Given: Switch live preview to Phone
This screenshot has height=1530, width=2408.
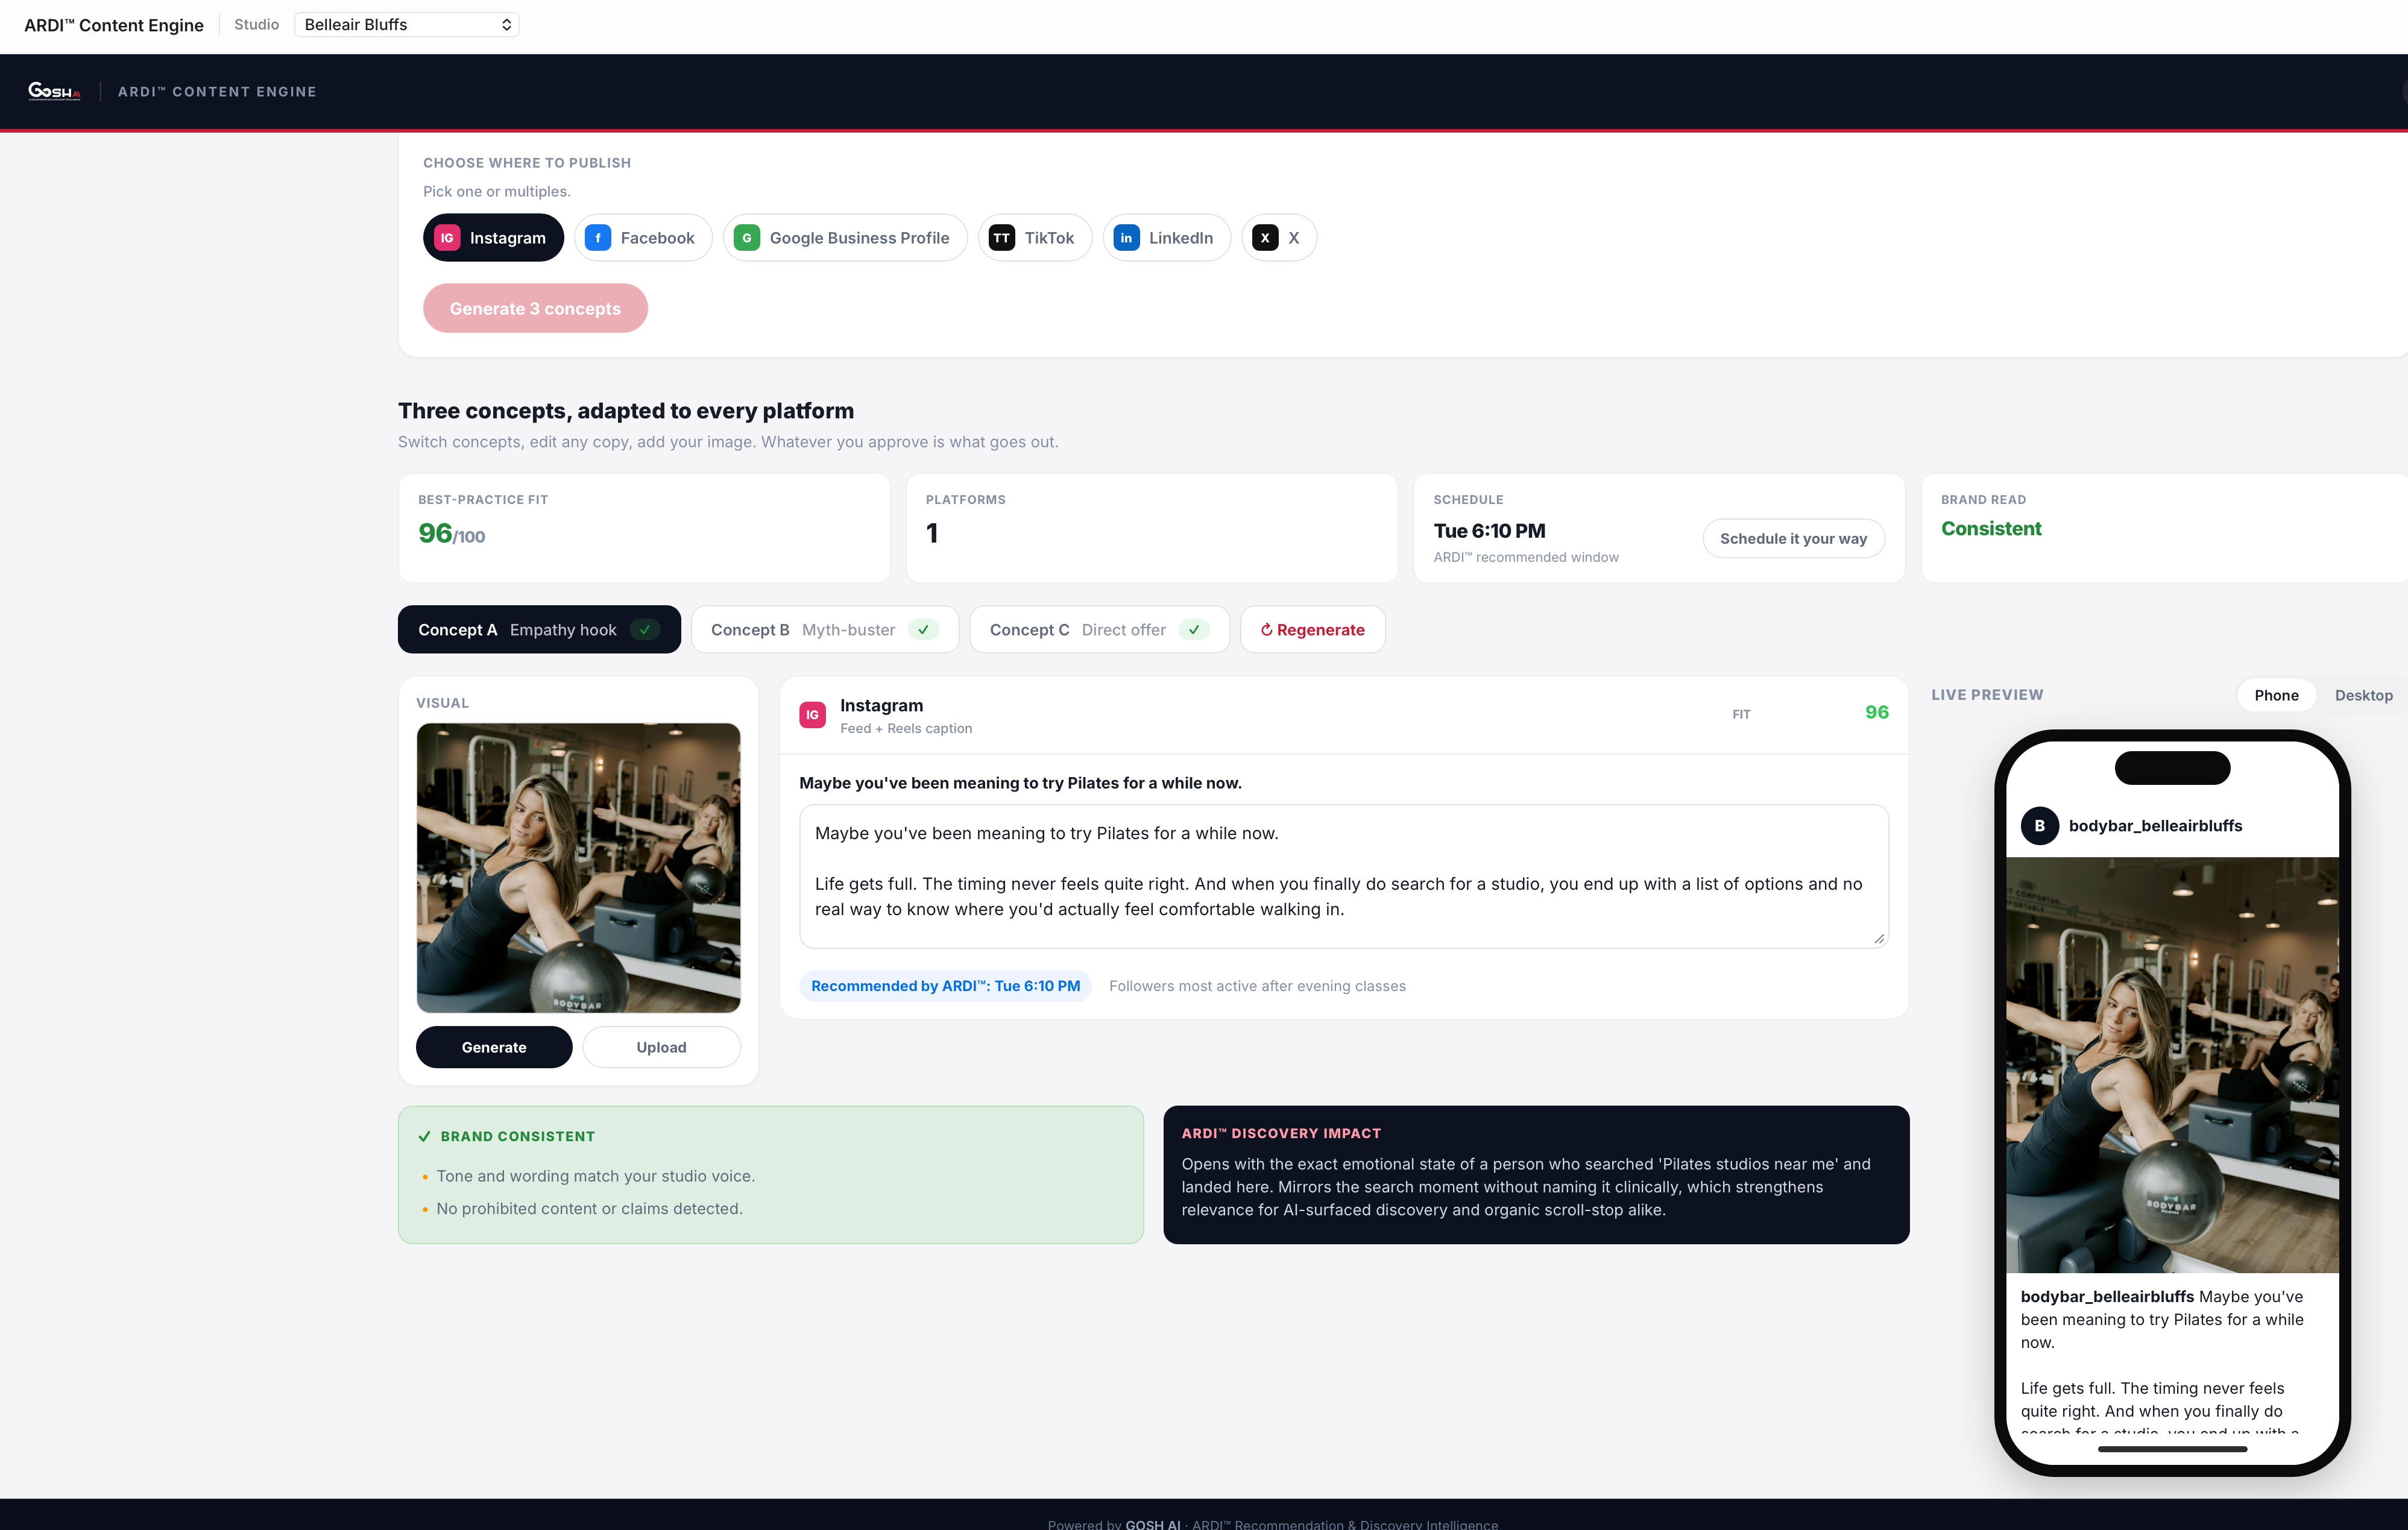Looking at the screenshot, I should coord(2276,695).
